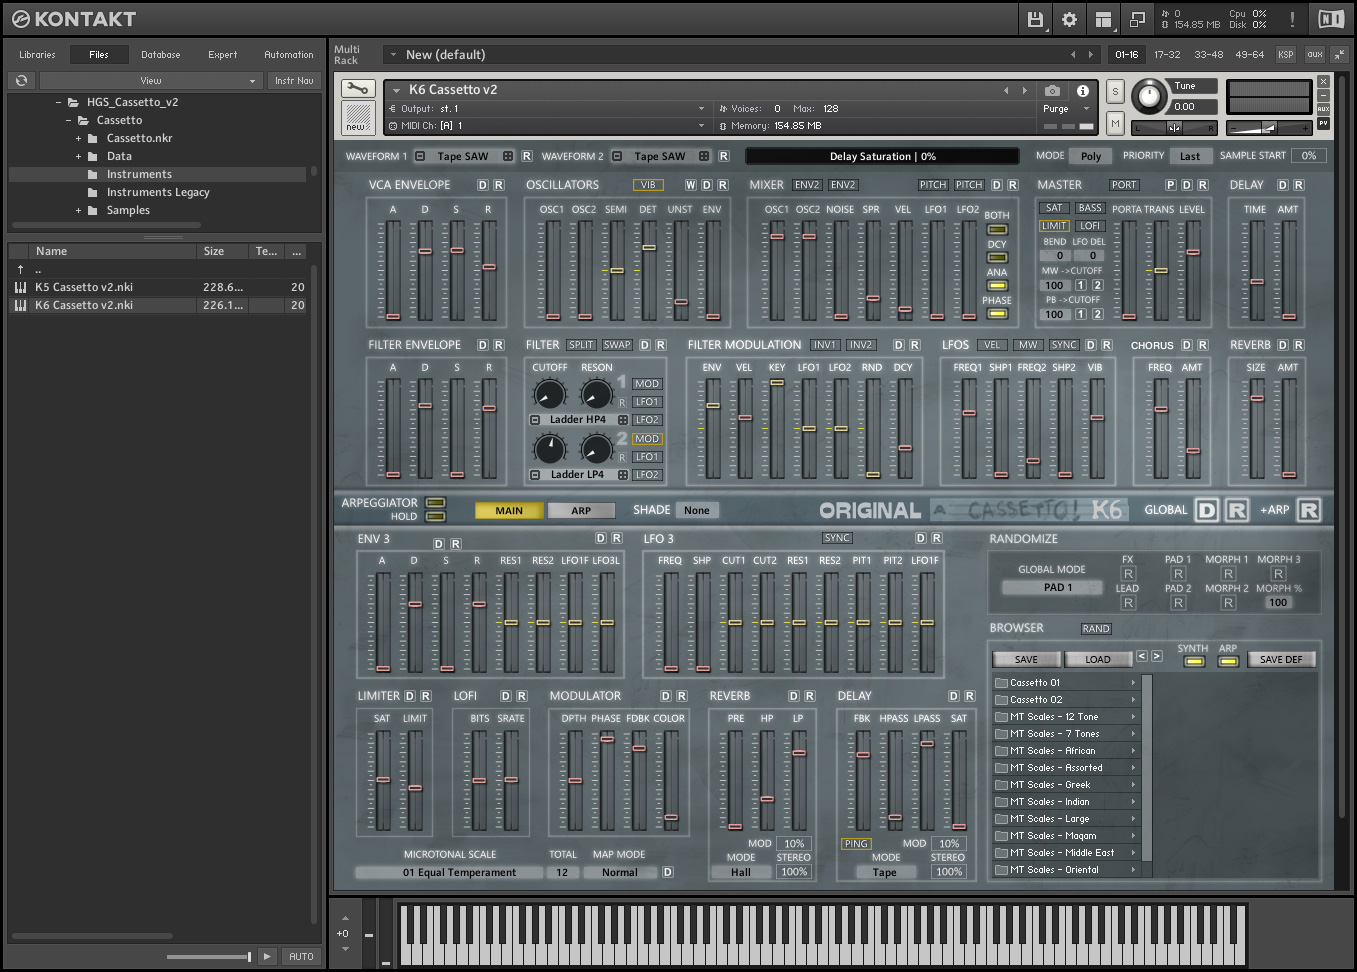This screenshot has height=972, width=1357.
Task: Open the Purge dropdown
Action: 1067,109
